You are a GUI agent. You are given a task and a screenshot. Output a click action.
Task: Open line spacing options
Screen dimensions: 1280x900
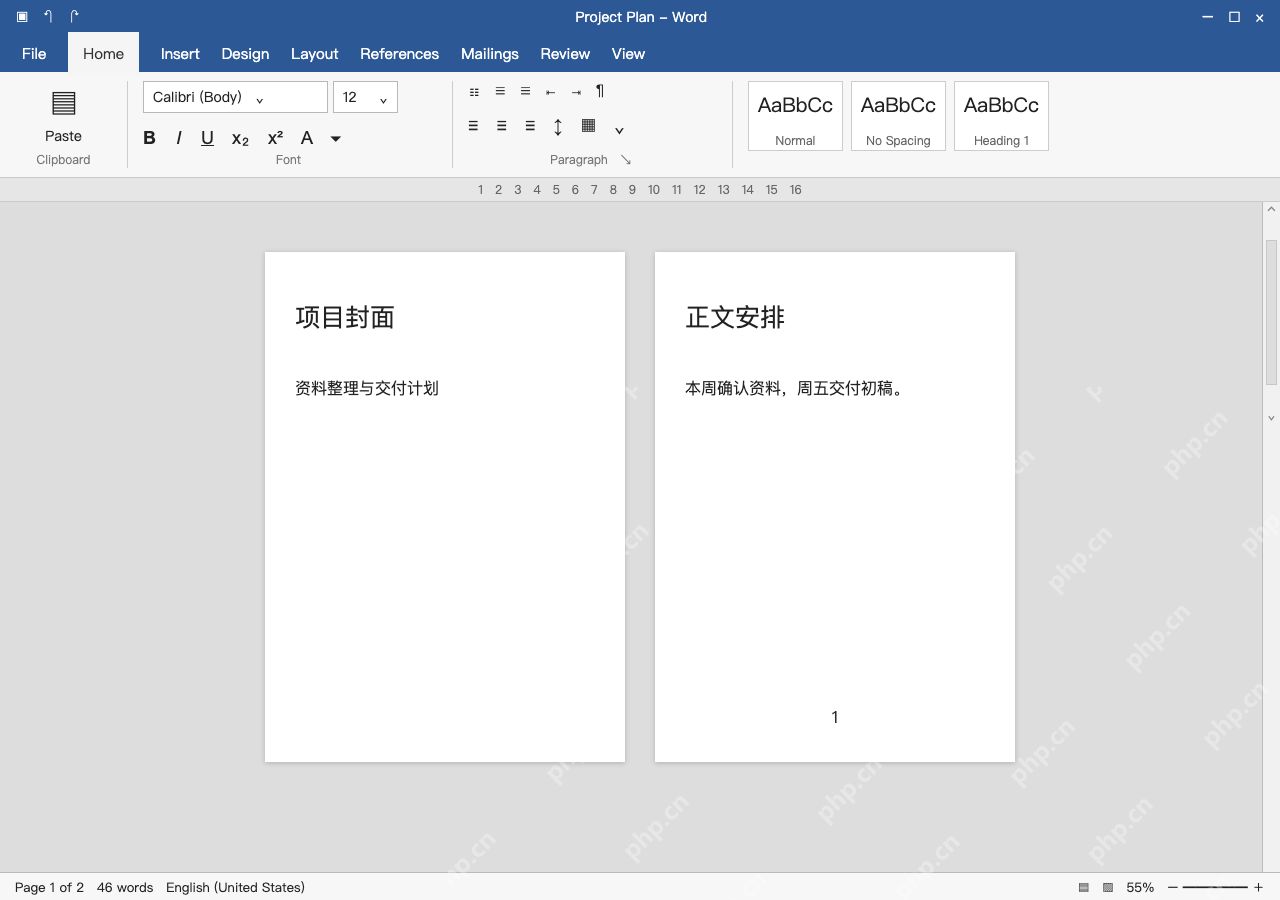tap(558, 127)
